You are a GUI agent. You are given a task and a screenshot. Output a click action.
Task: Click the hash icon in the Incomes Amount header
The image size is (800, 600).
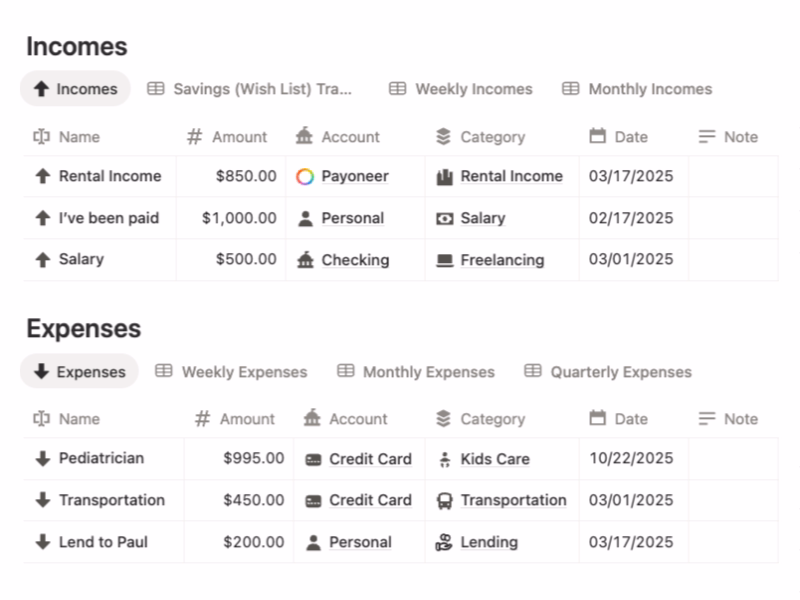tap(194, 137)
